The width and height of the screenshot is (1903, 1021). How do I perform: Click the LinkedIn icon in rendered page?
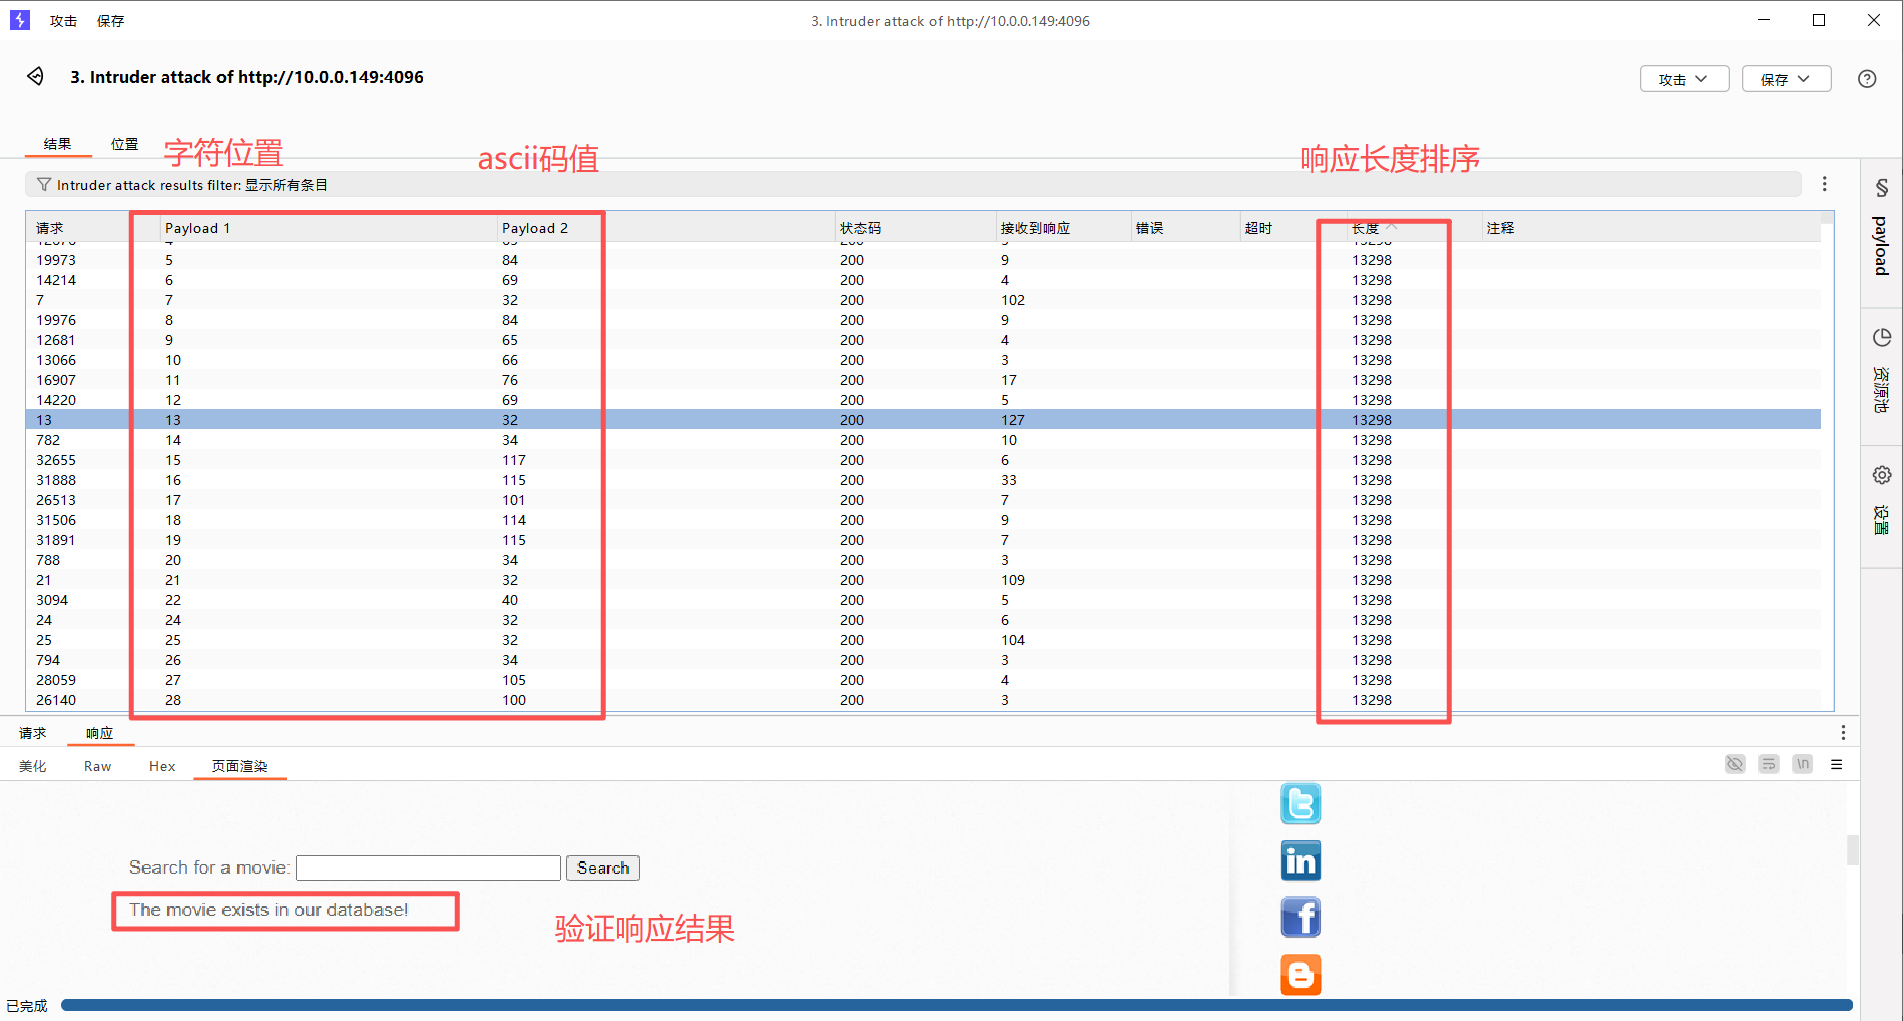[1300, 861]
